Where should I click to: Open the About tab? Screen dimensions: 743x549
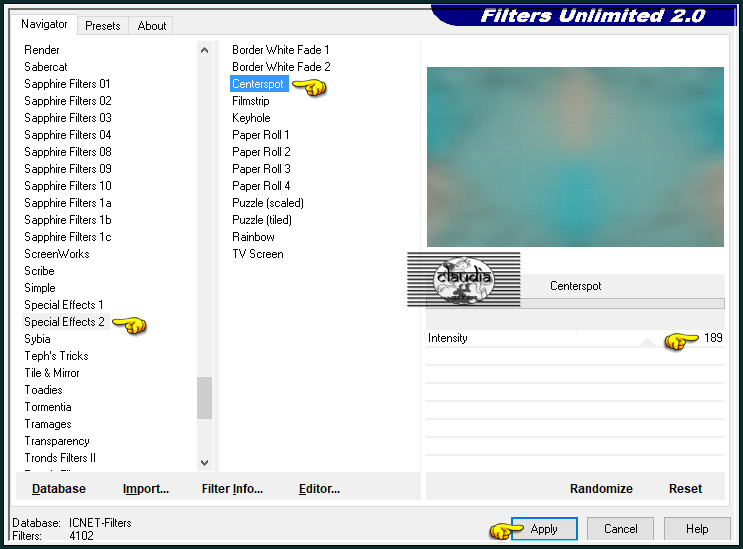[152, 26]
